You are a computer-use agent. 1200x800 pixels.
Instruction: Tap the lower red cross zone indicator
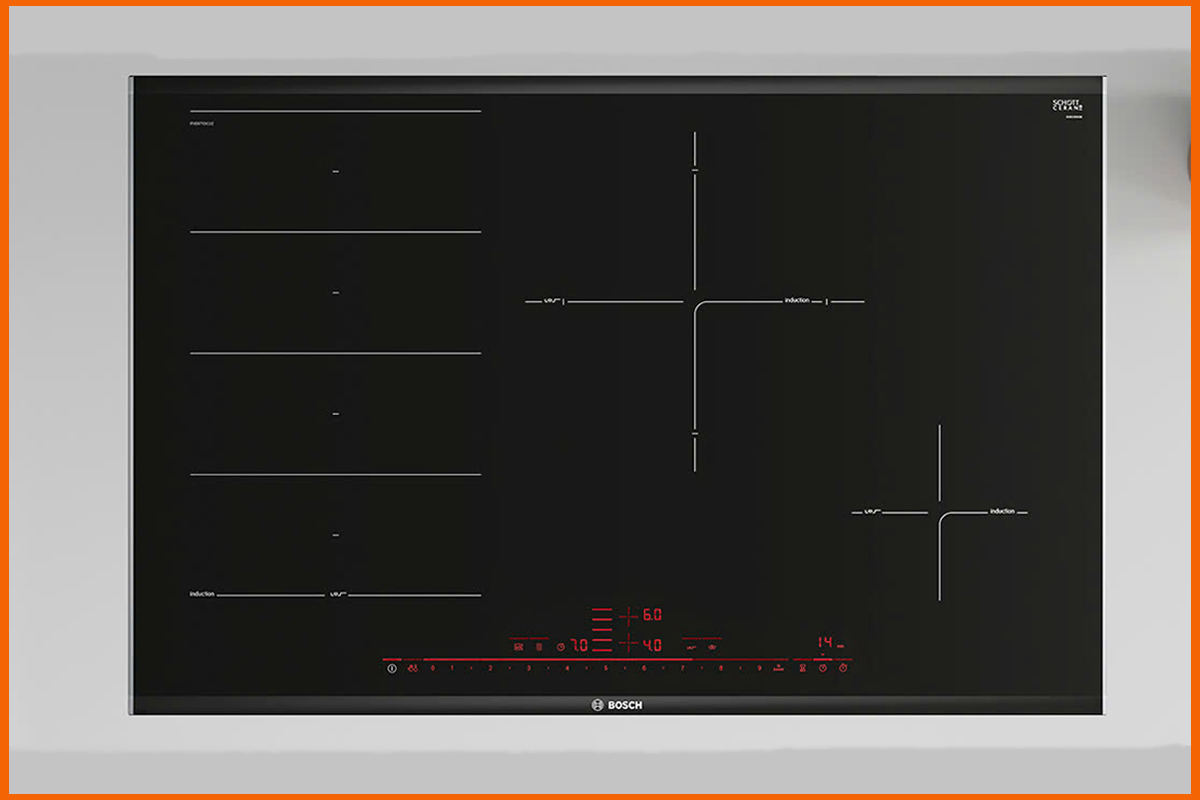(x=628, y=644)
